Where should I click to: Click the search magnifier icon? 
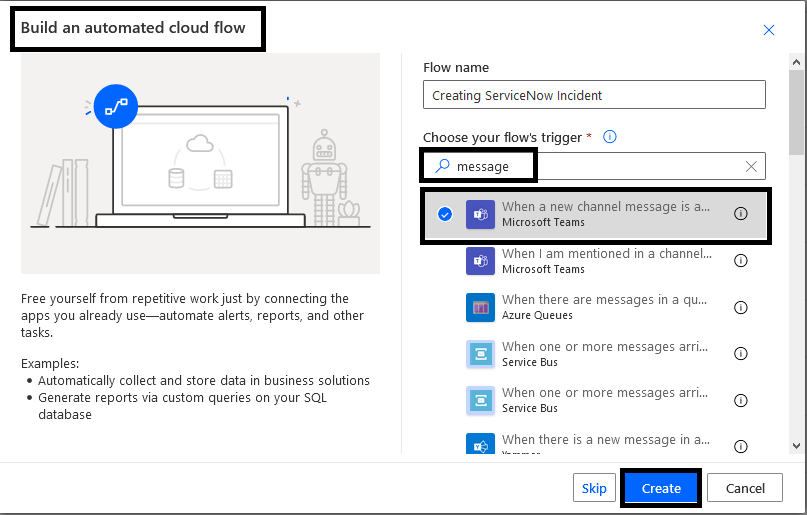point(442,166)
